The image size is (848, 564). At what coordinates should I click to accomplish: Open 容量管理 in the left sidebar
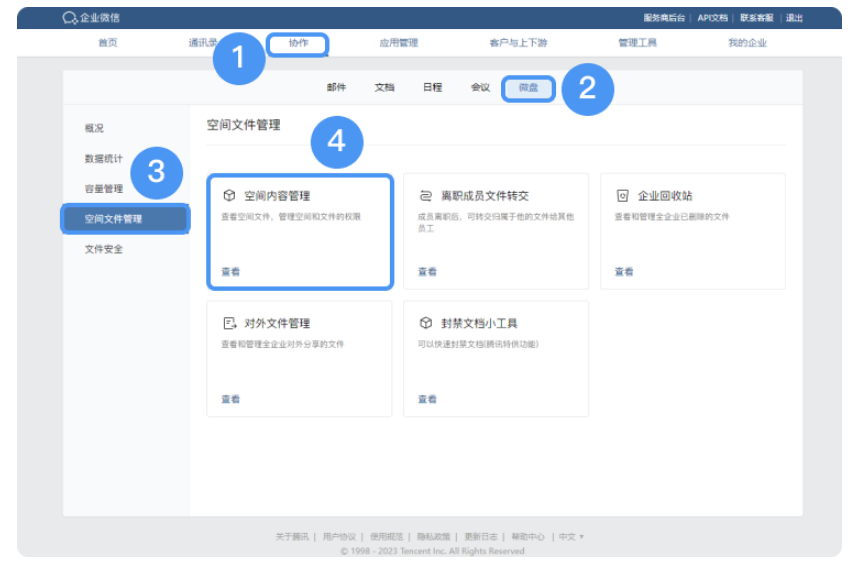[x=104, y=189]
